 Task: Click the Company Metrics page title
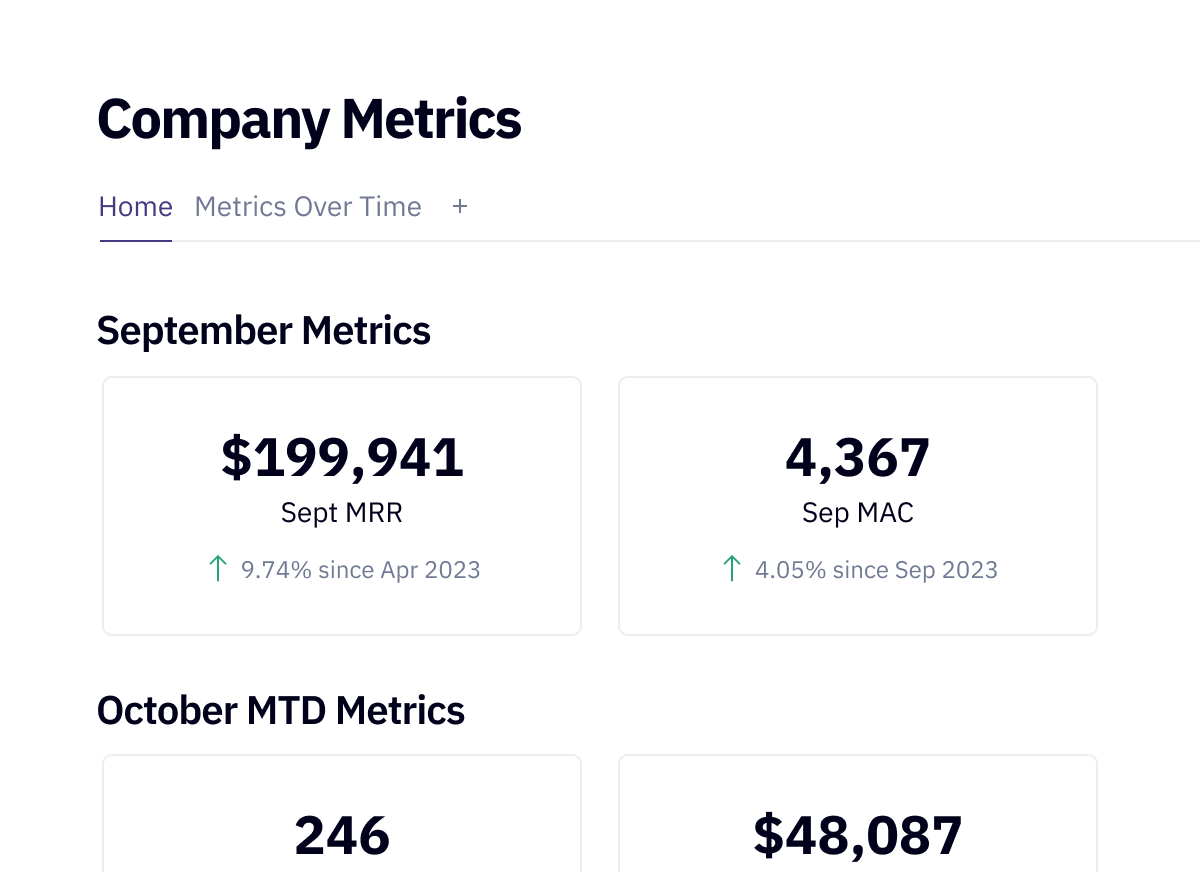tap(309, 119)
